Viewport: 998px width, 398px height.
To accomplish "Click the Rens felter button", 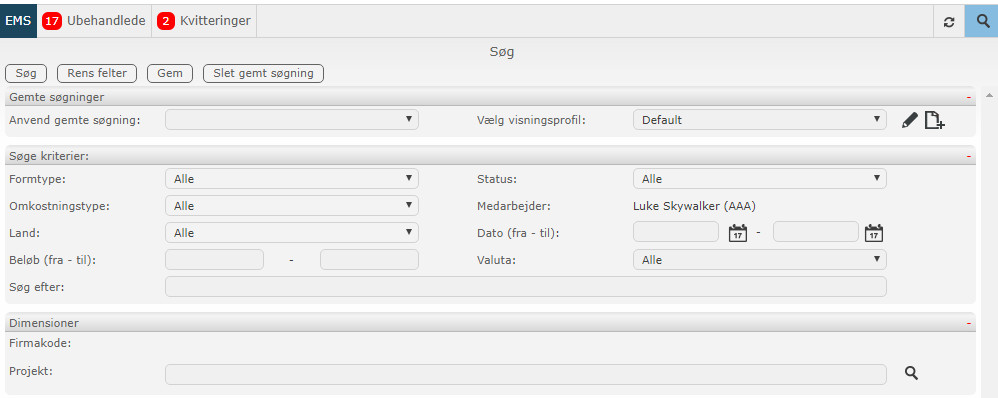I will 97,73.
